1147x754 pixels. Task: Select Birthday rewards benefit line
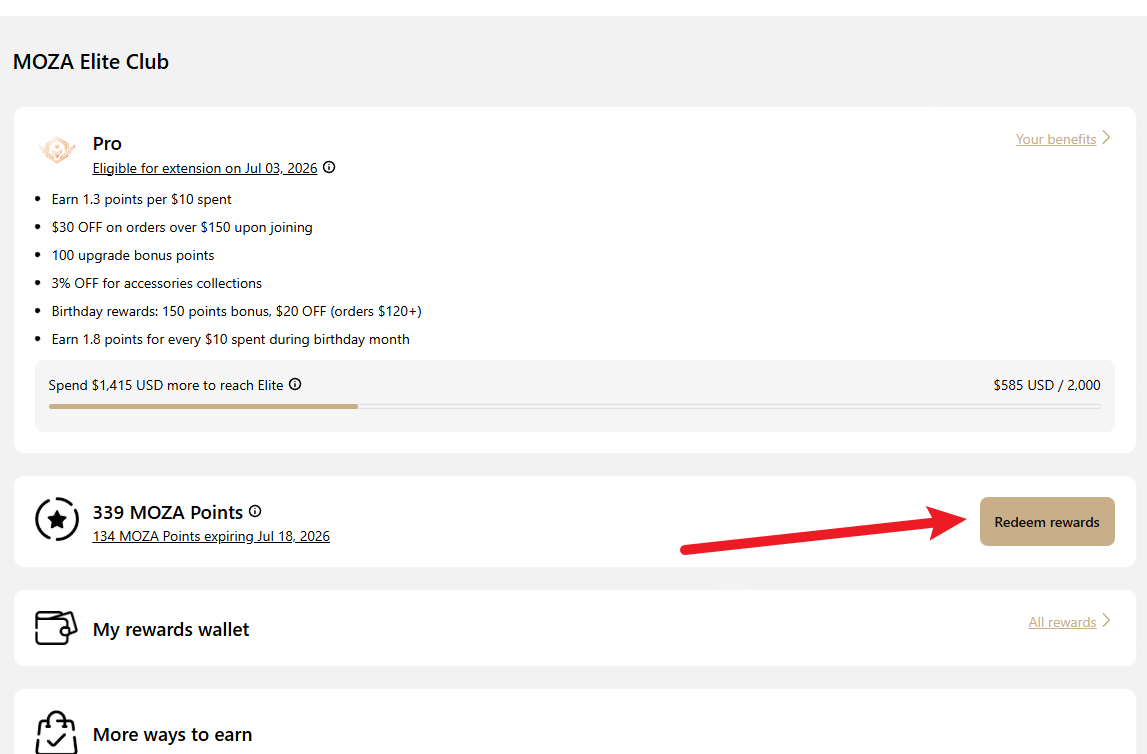236,312
